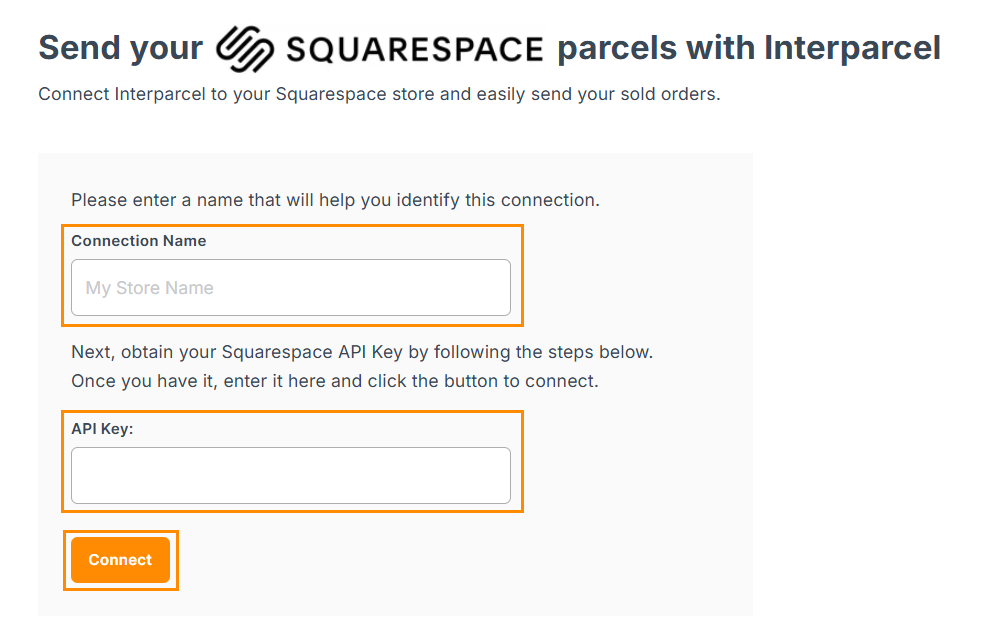Click inside the API Key text box
The height and width of the screenshot is (639, 984).
(x=290, y=475)
